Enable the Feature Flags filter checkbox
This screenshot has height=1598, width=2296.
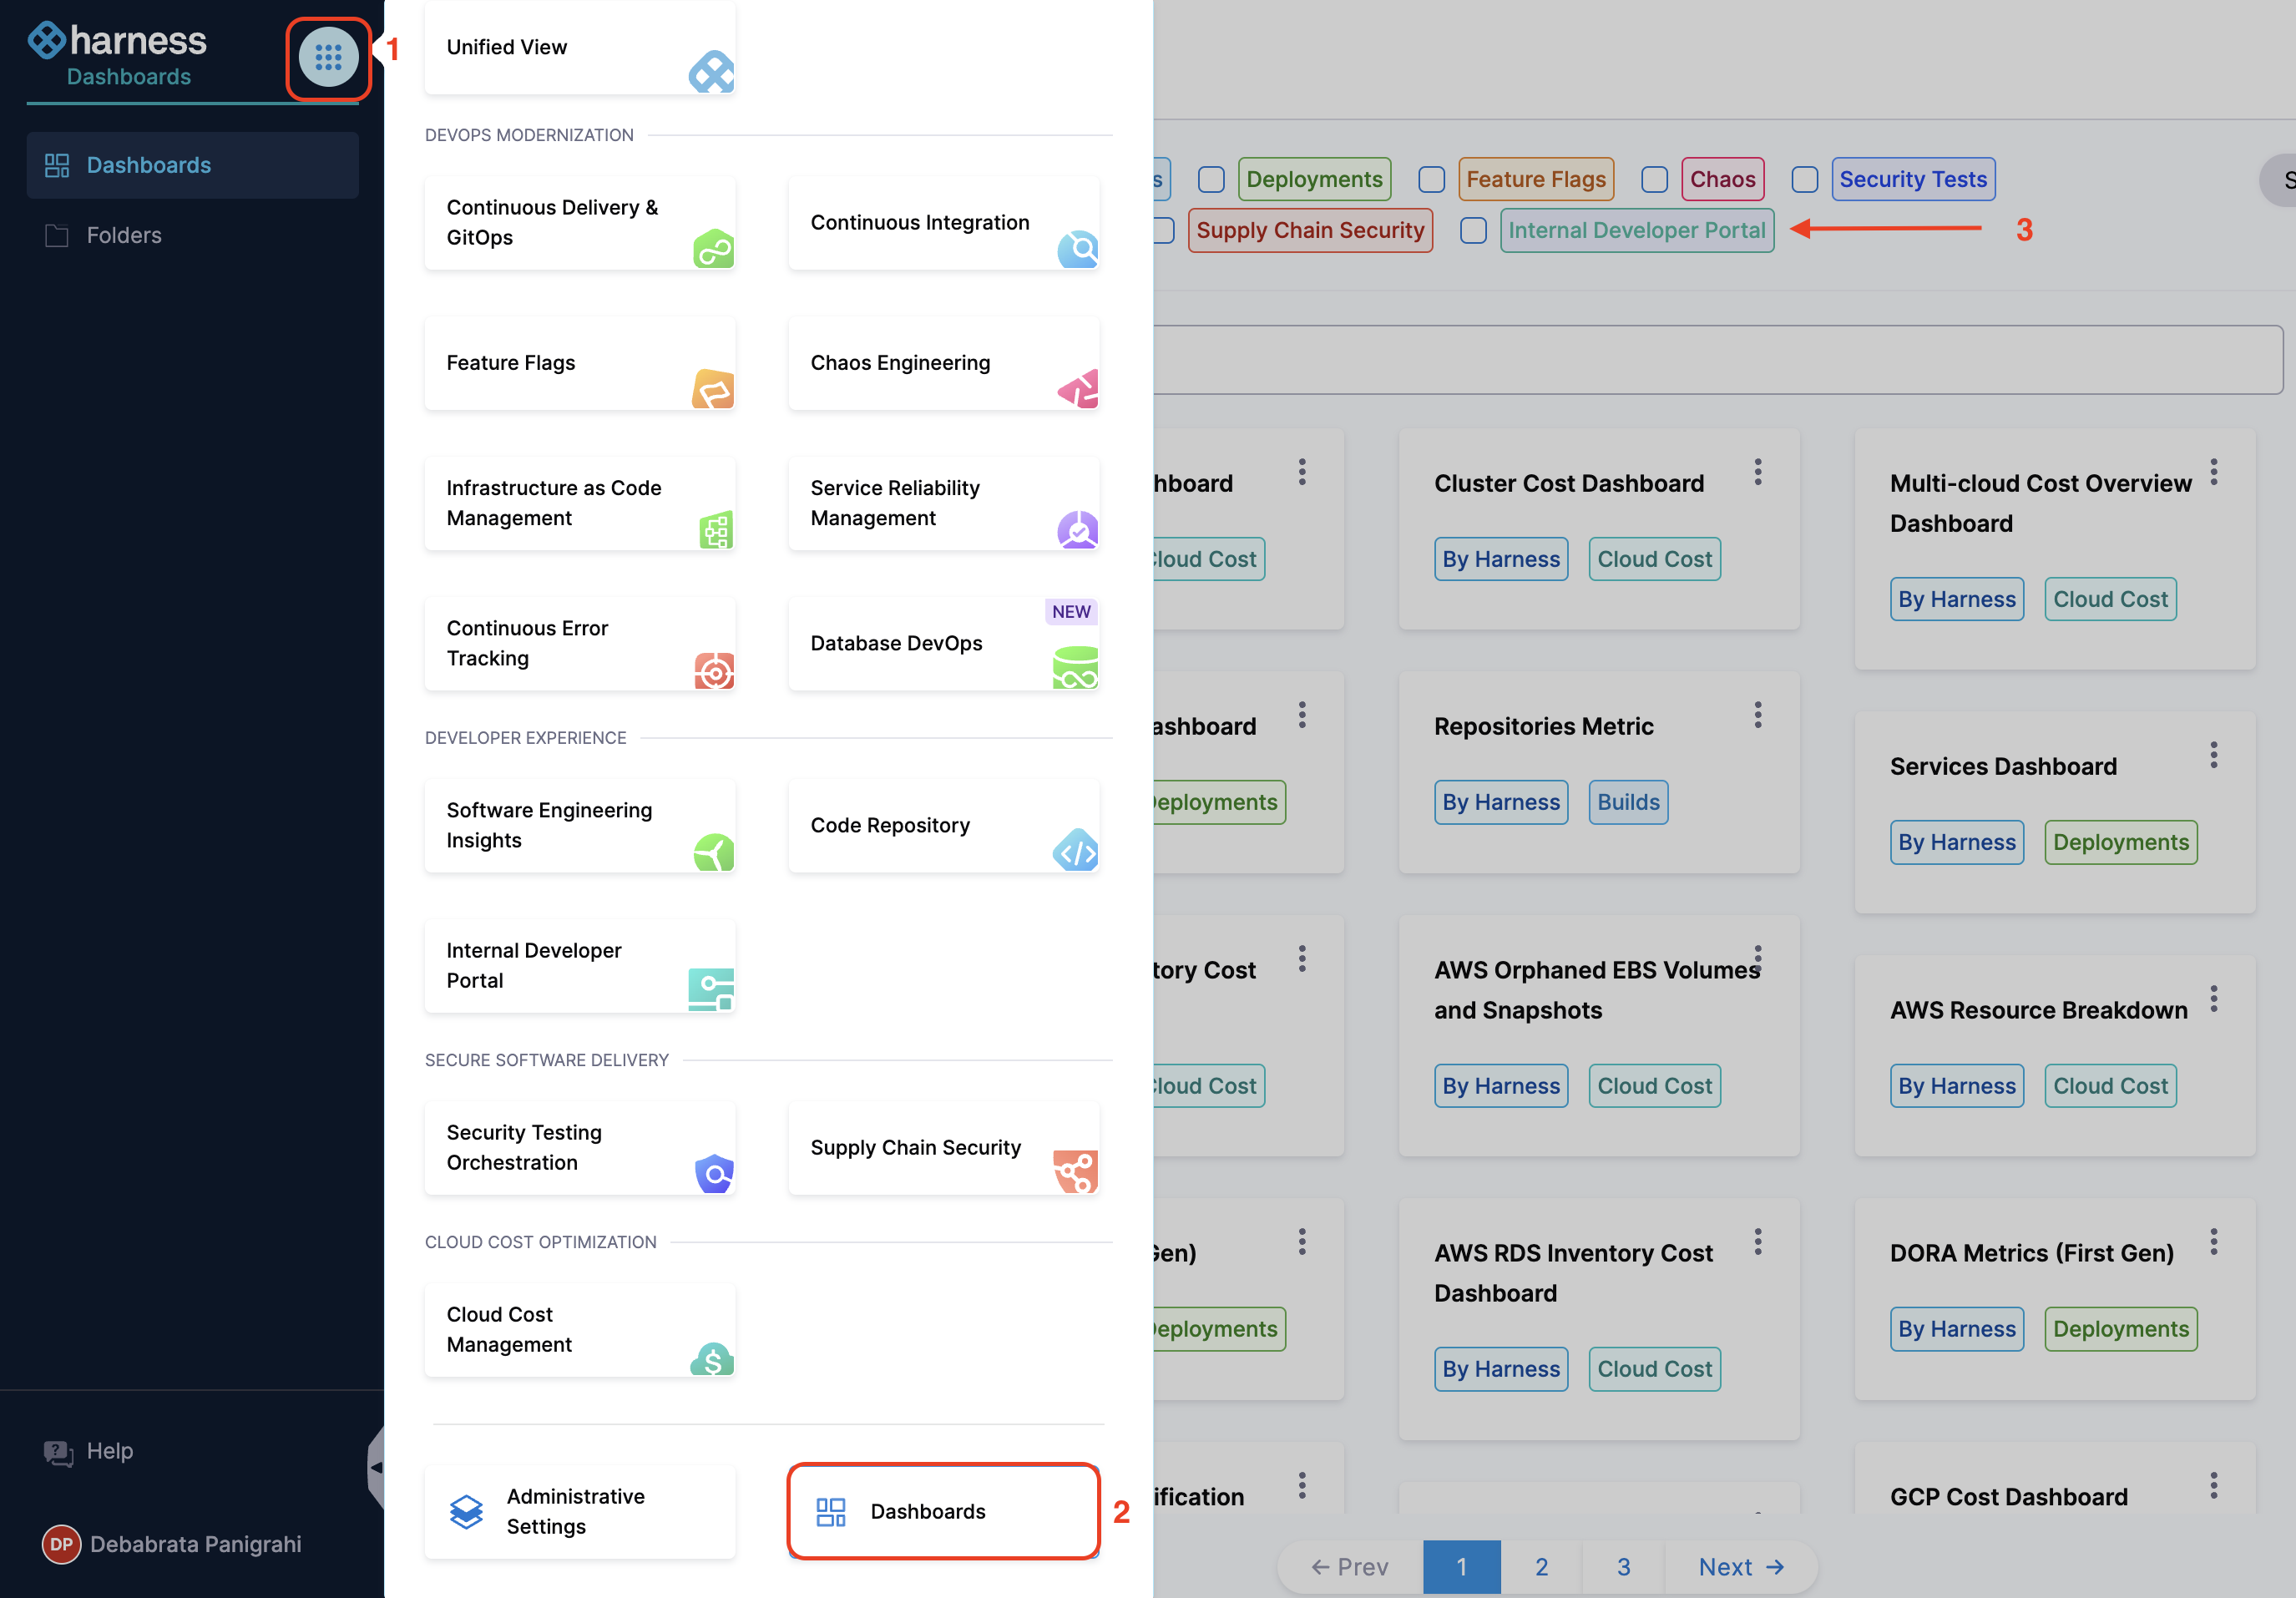coord(1431,180)
